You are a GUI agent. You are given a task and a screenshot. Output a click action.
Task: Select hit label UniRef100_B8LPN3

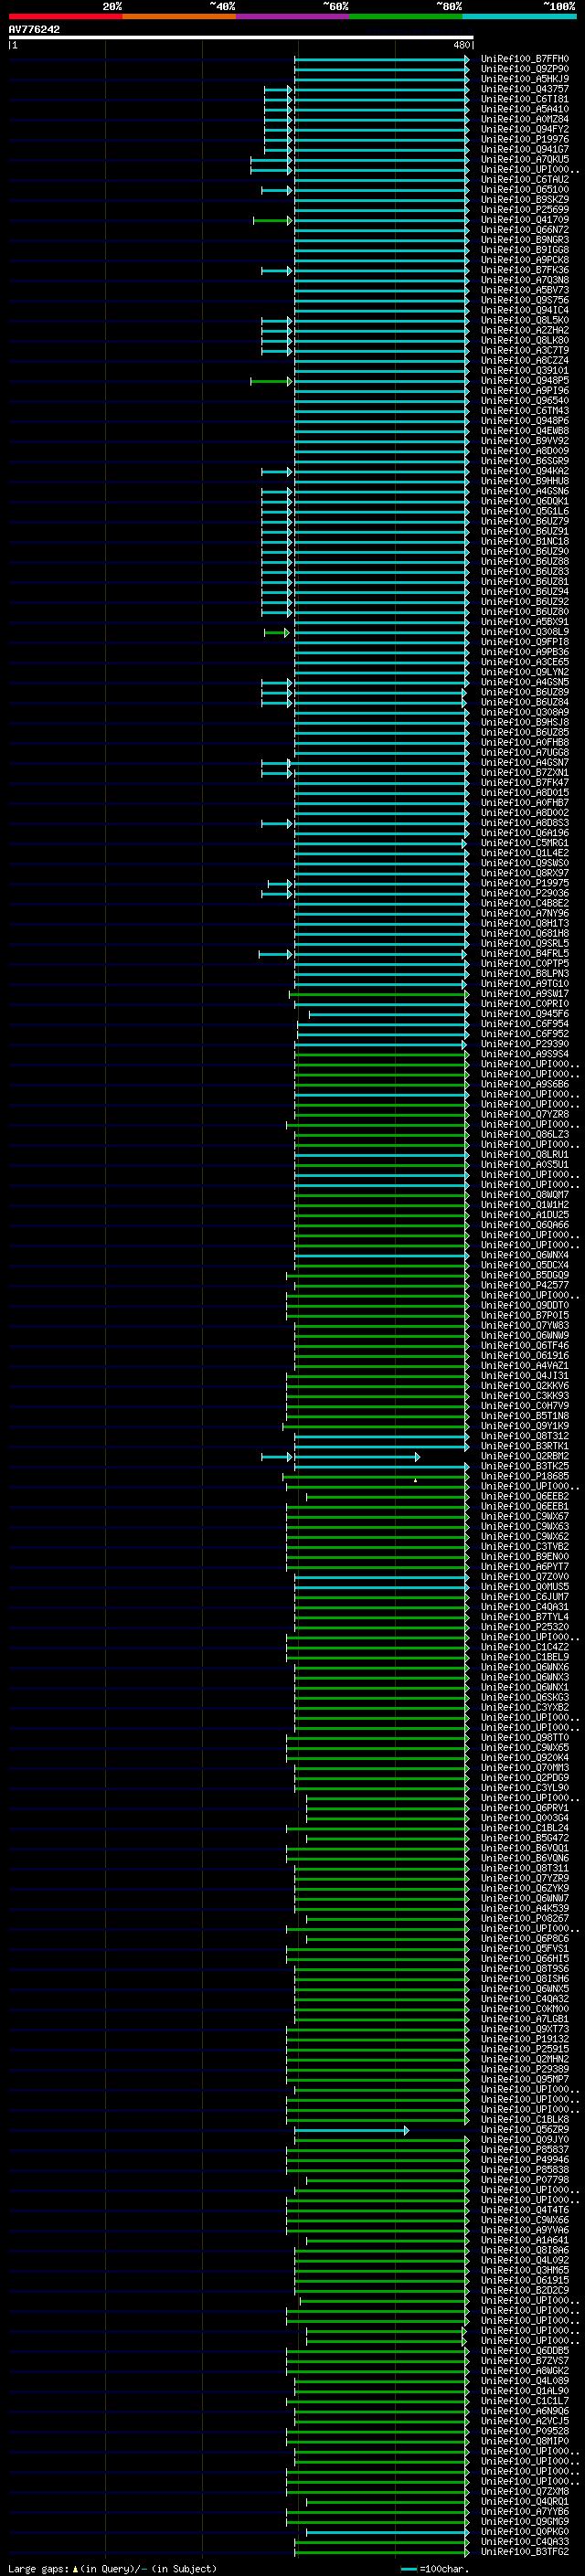tap(525, 973)
